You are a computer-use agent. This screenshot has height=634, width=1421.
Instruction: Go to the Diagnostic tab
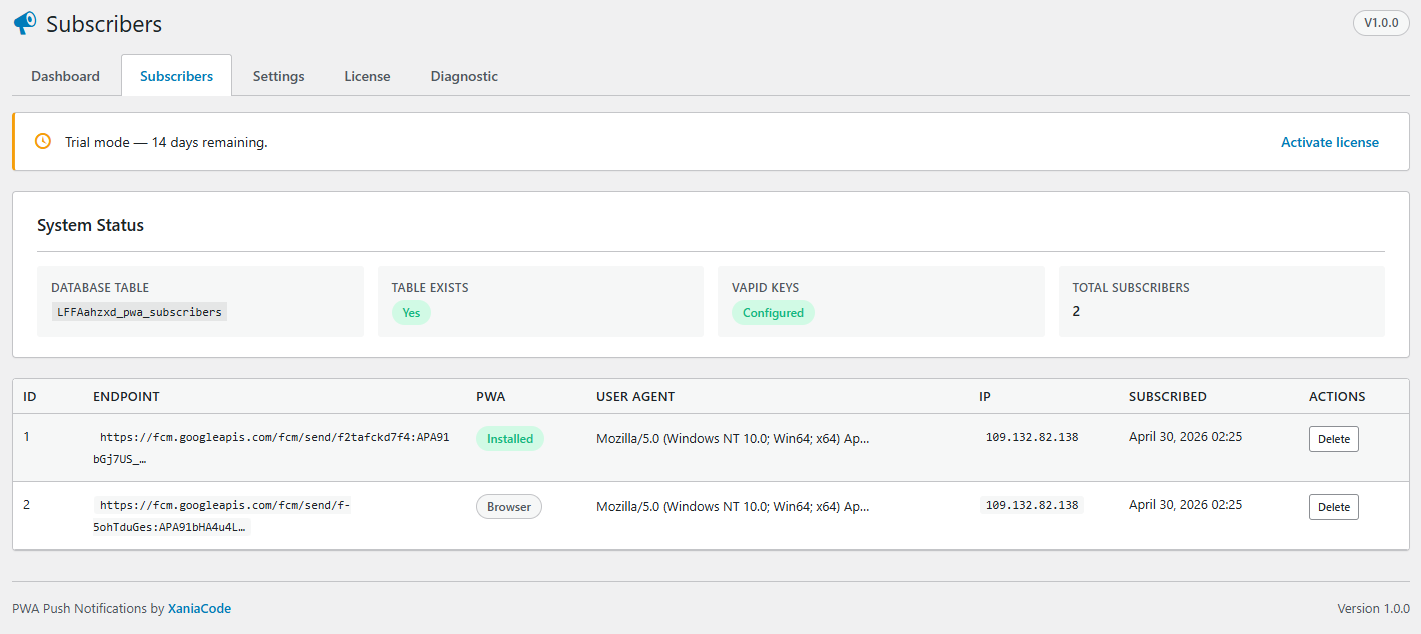(464, 76)
